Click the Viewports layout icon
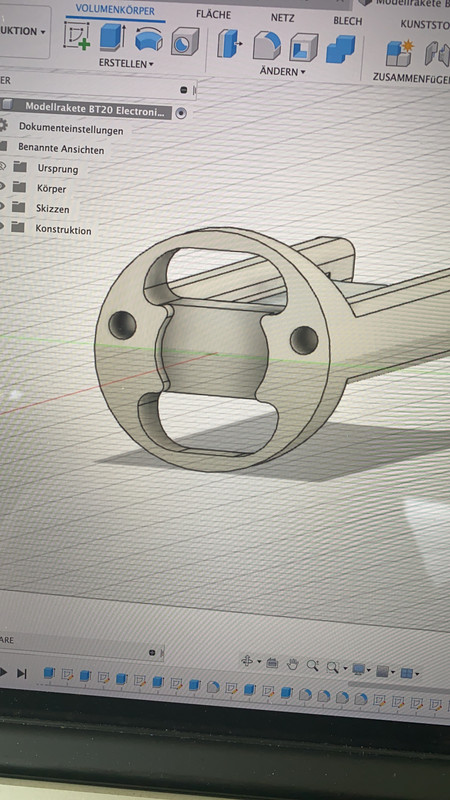This screenshot has width=450, height=800. tap(407, 673)
